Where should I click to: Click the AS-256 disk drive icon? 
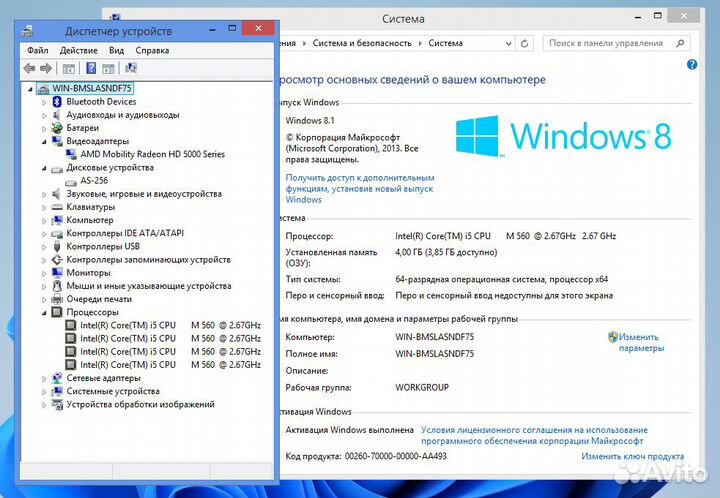point(71,182)
